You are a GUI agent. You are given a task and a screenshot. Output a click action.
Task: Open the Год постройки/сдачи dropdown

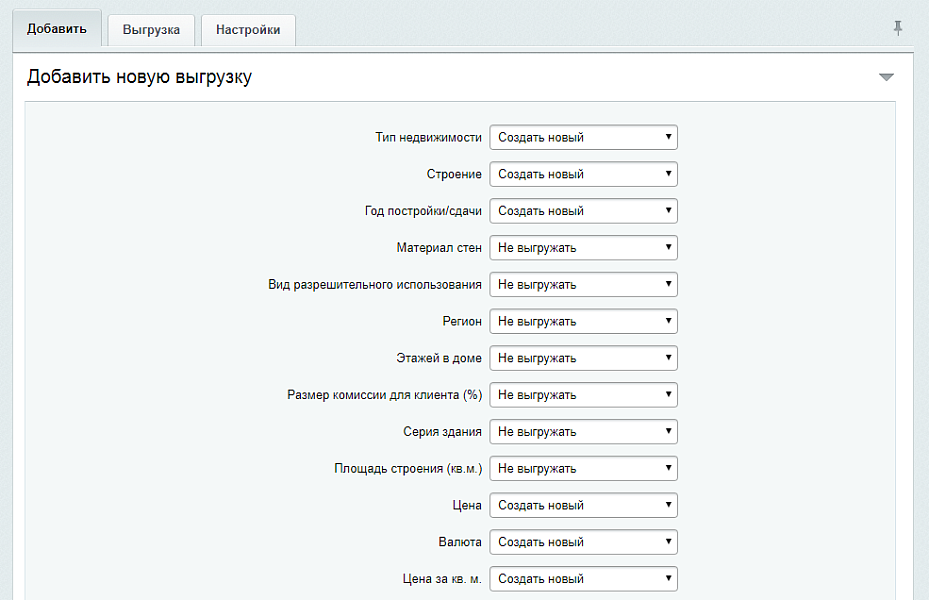click(x=583, y=211)
